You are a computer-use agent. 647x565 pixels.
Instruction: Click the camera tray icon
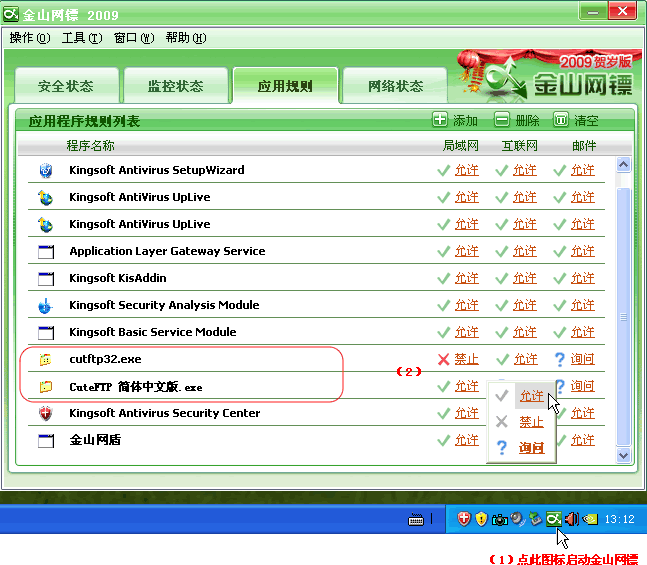(x=500, y=520)
